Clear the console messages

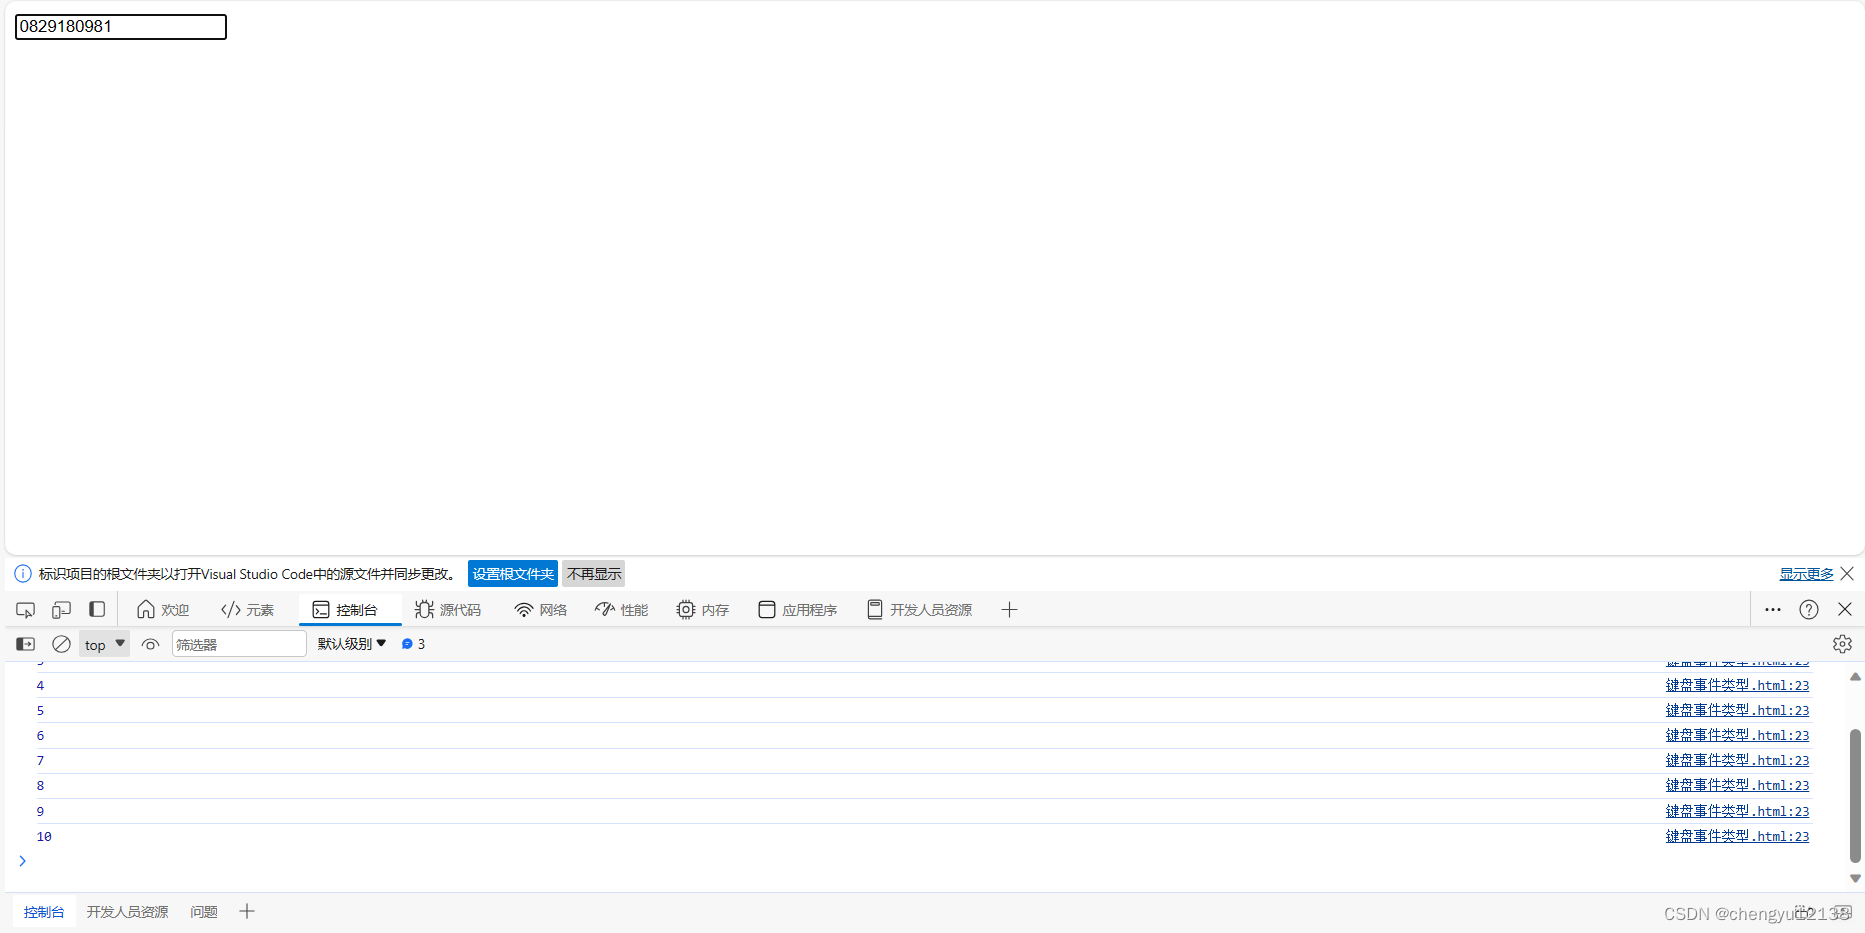[x=61, y=644]
